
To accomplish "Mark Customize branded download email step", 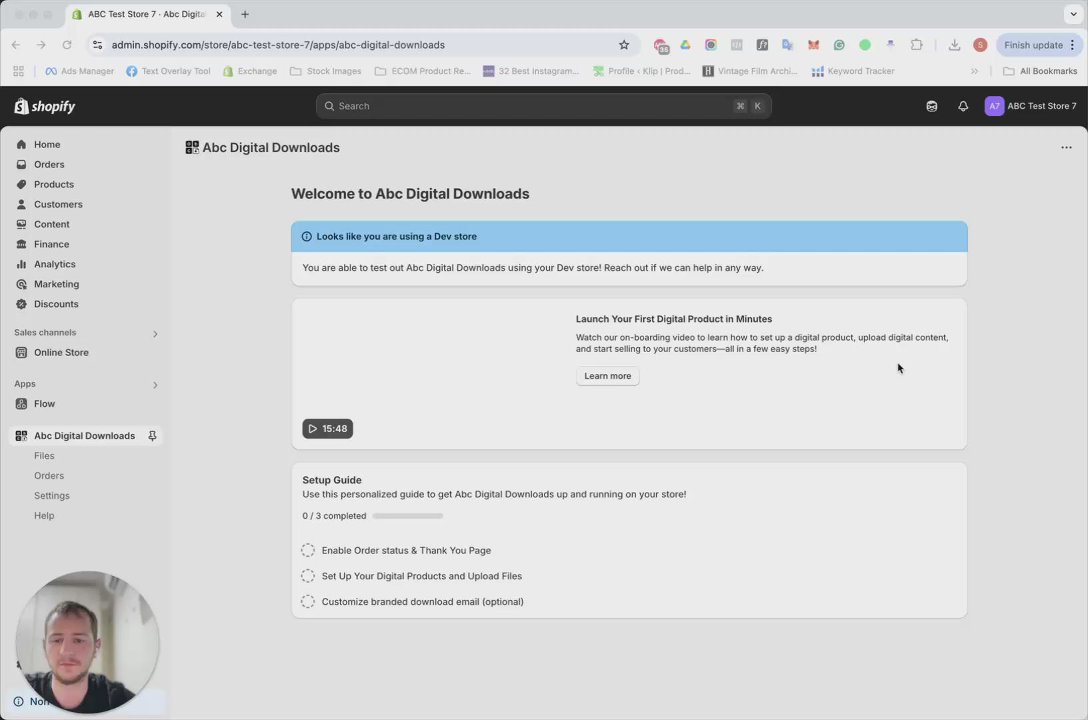I will [308, 602].
